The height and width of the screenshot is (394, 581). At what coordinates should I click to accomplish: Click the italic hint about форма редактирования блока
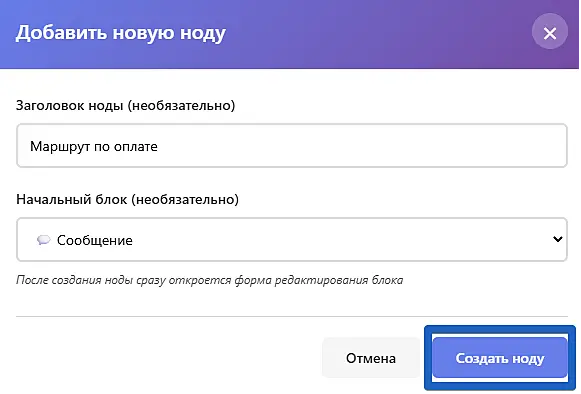coord(209,280)
